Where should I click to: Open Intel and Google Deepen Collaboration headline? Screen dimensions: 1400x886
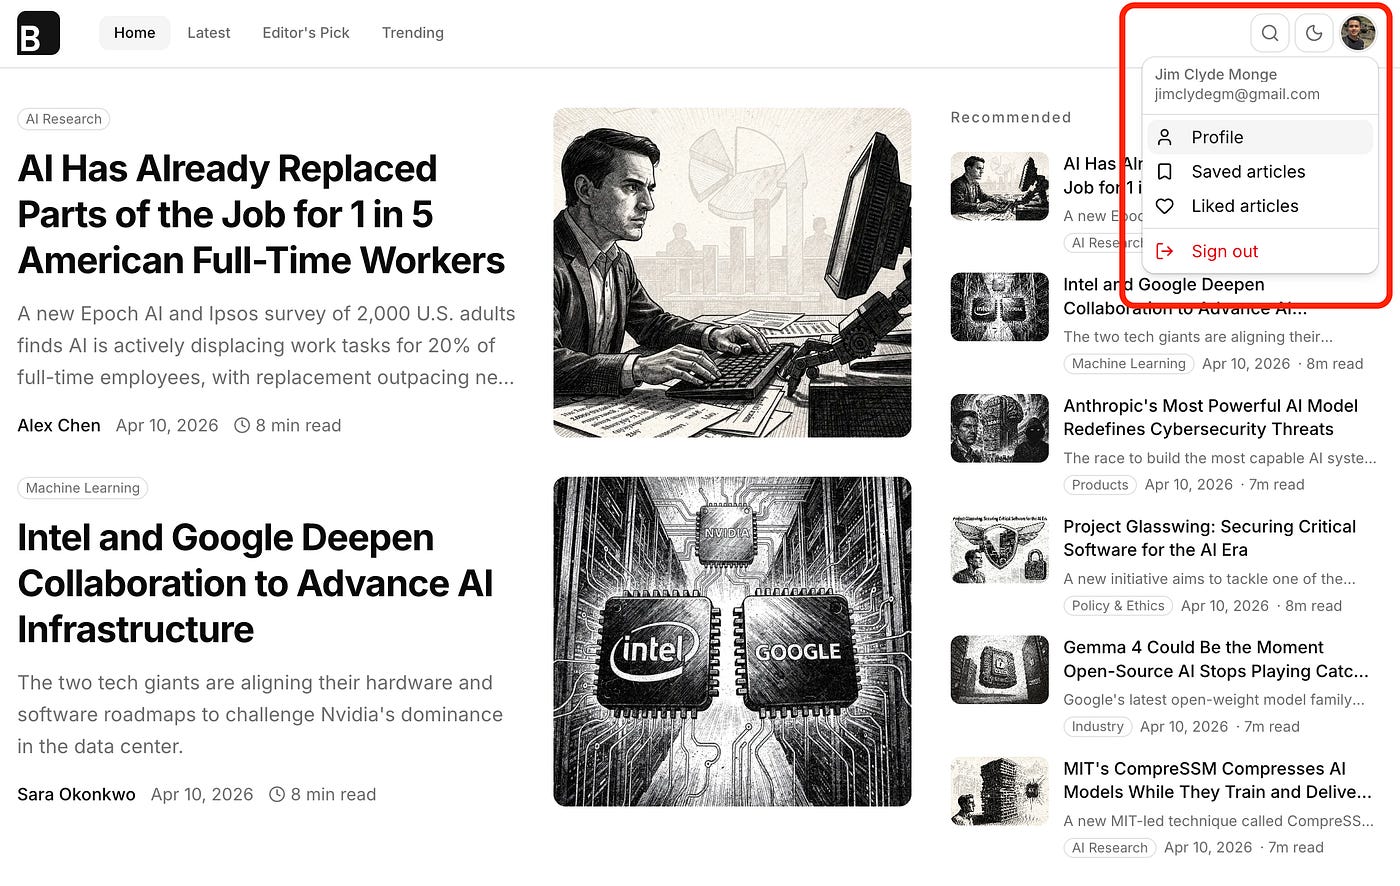coord(256,583)
